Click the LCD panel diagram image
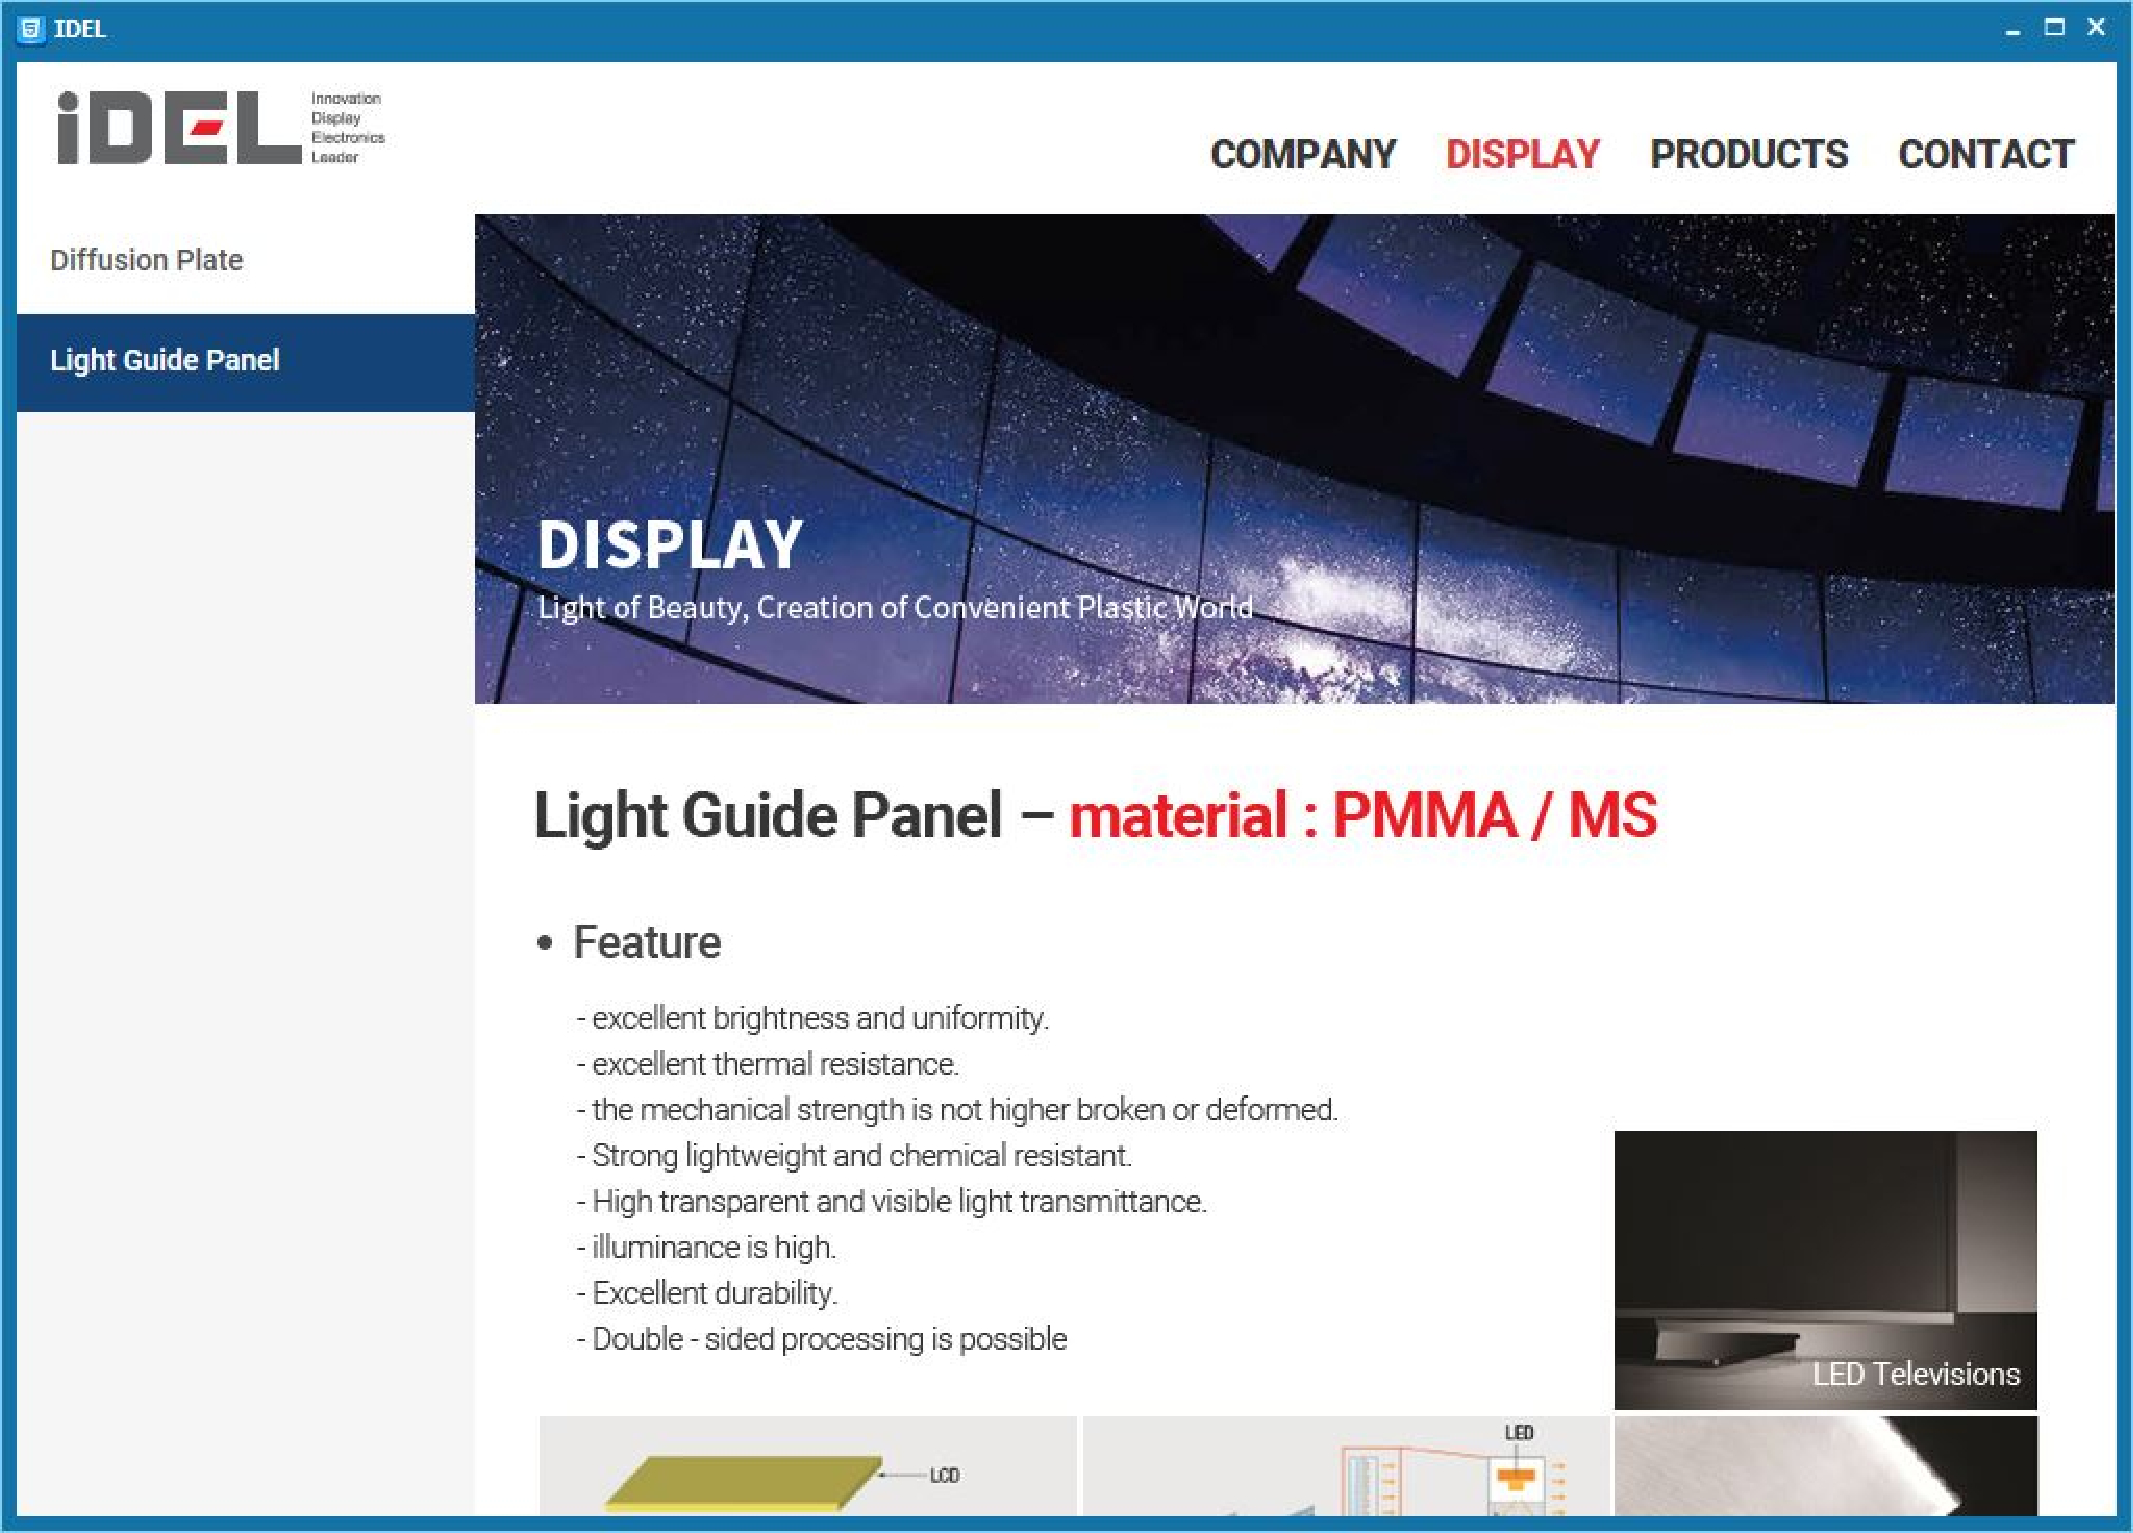 point(808,1465)
